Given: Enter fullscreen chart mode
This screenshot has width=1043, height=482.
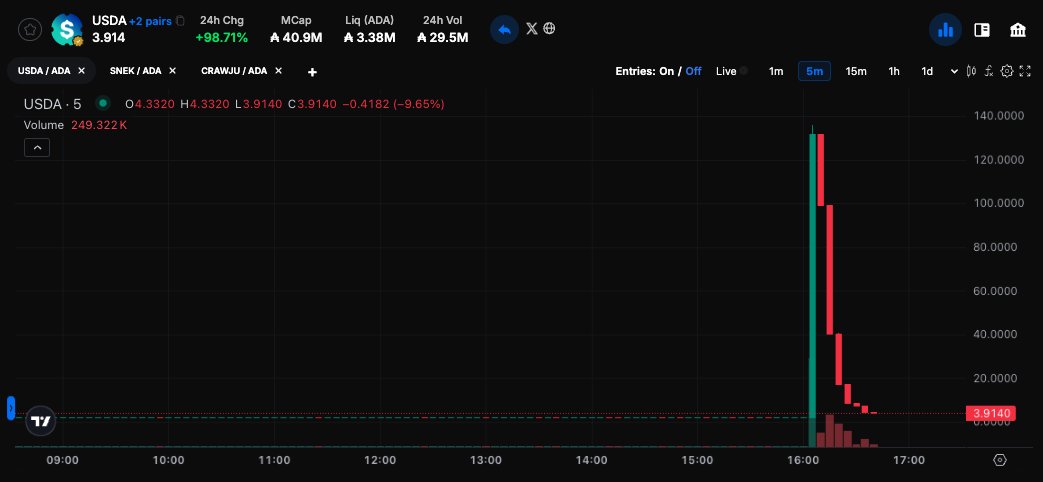Looking at the screenshot, I should (x=1025, y=71).
